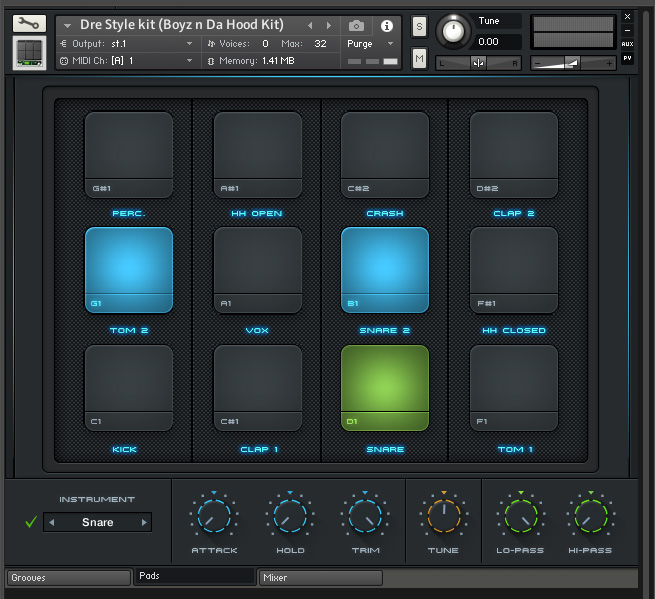Toggle the PV button

(x=627, y=58)
